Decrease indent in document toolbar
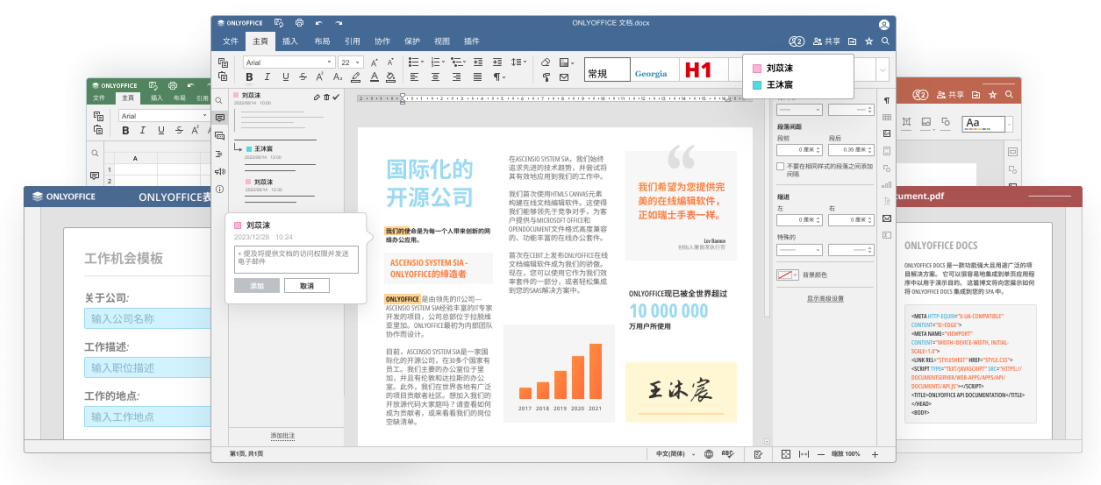 tap(477, 62)
